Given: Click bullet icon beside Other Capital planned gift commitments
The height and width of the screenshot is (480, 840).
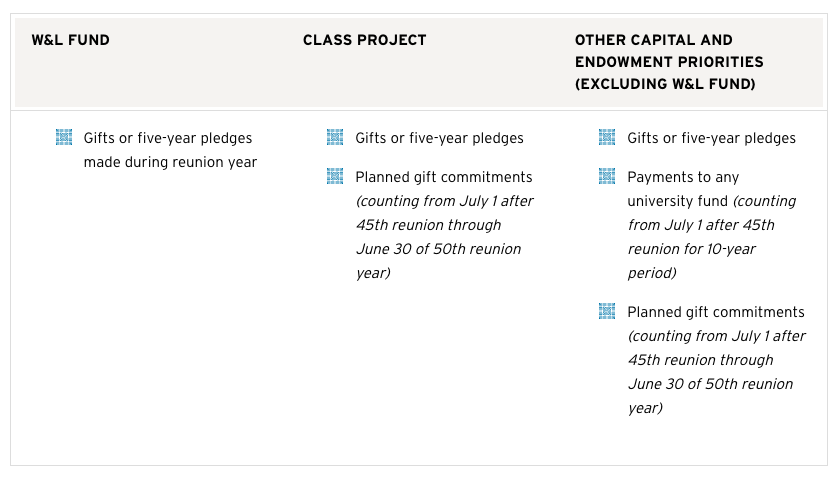Looking at the screenshot, I should tap(607, 311).
